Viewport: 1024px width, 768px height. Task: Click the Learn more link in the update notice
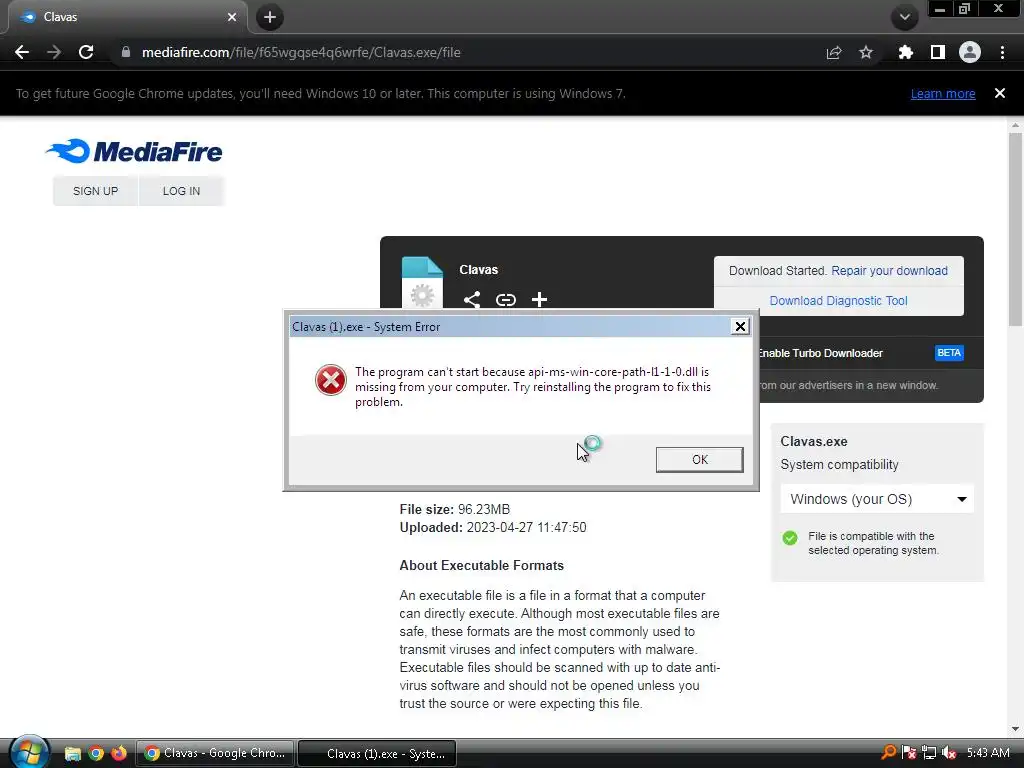943,93
